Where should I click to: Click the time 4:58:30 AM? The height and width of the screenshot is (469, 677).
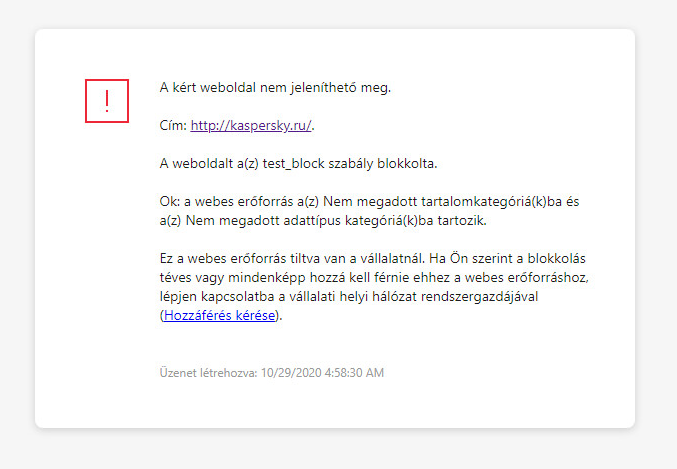(x=351, y=373)
